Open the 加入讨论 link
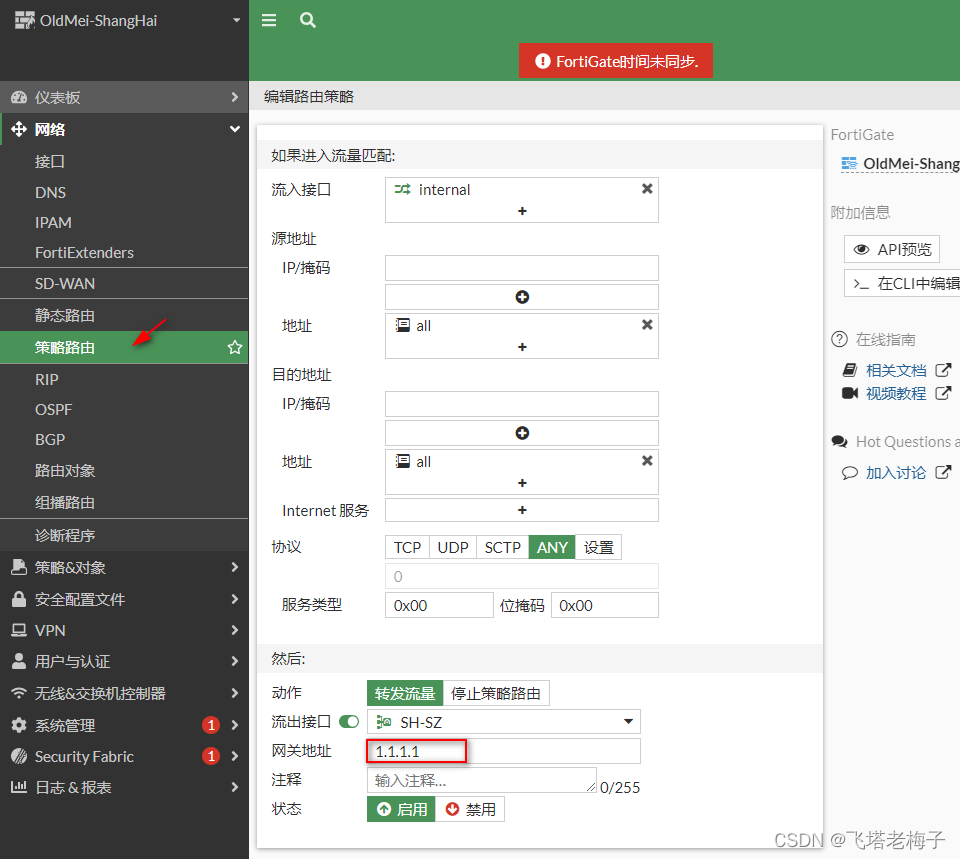This screenshot has width=960, height=859. pos(896,472)
